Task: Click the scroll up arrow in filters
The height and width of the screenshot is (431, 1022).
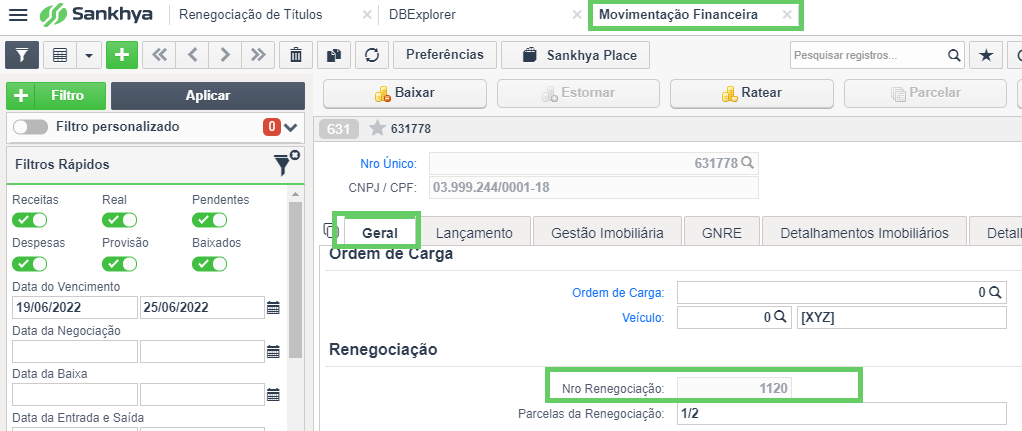Action: point(295,194)
